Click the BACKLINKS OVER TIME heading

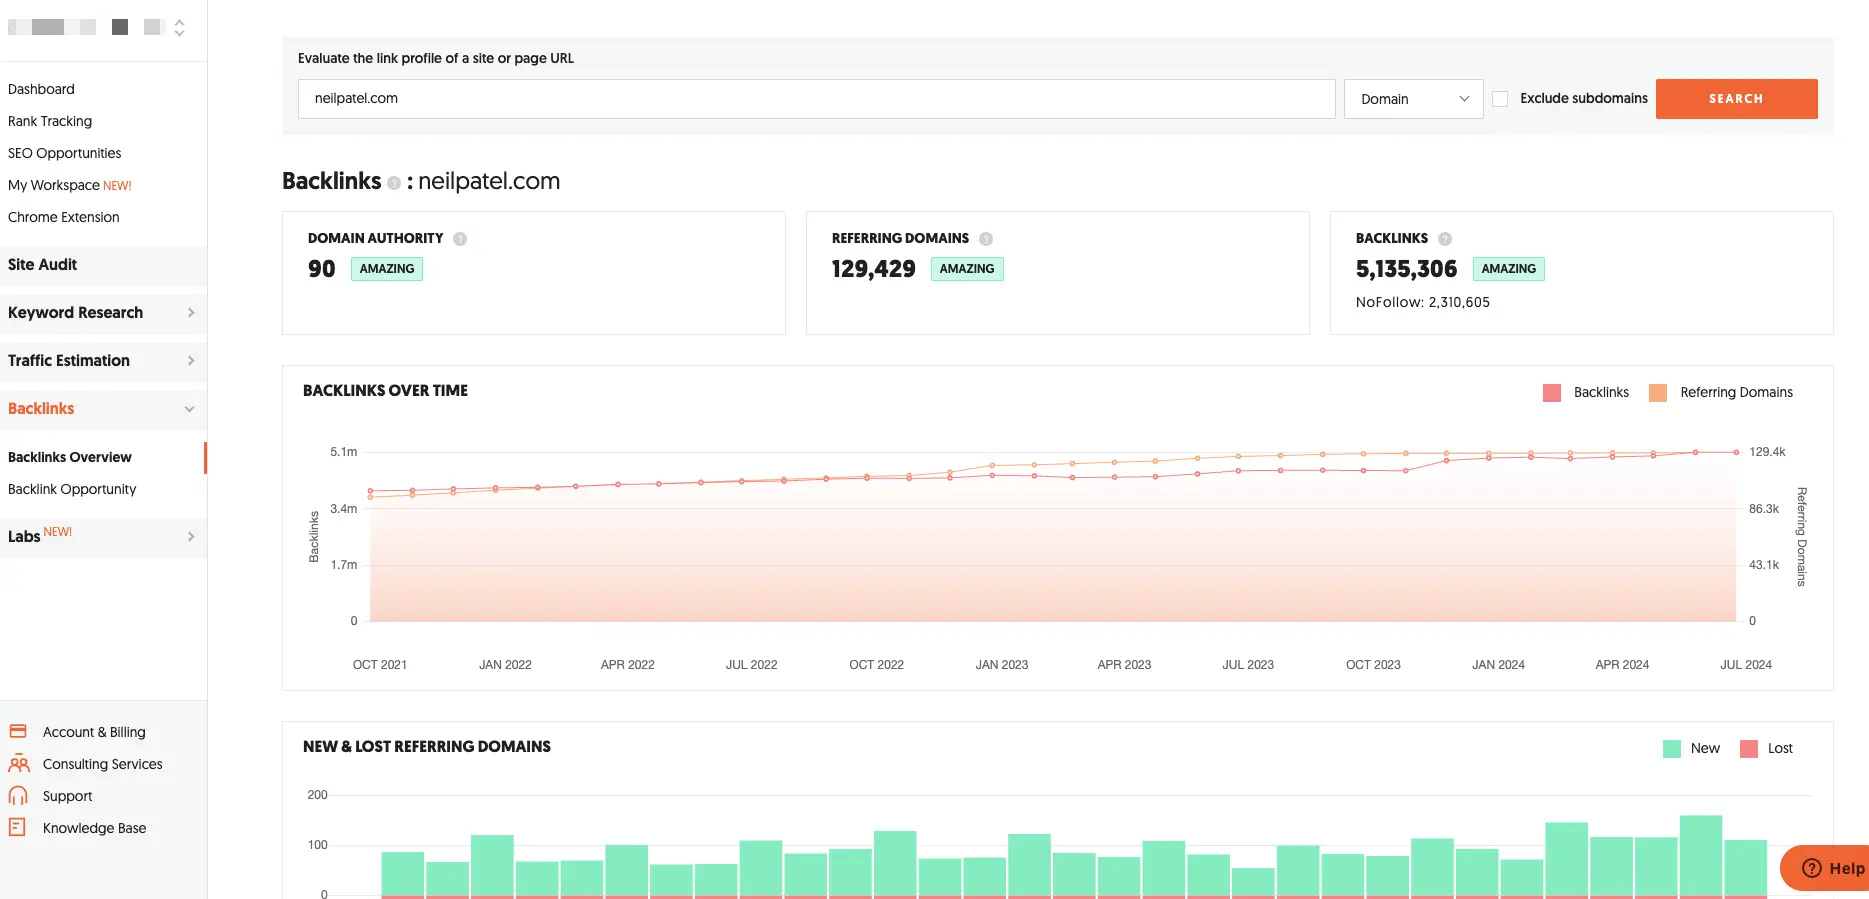tap(385, 391)
